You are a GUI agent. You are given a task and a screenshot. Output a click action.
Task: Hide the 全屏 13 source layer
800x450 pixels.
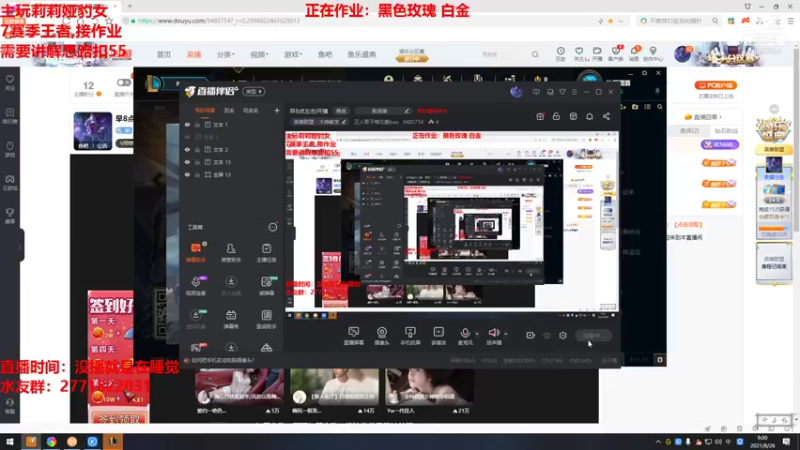point(187,174)
